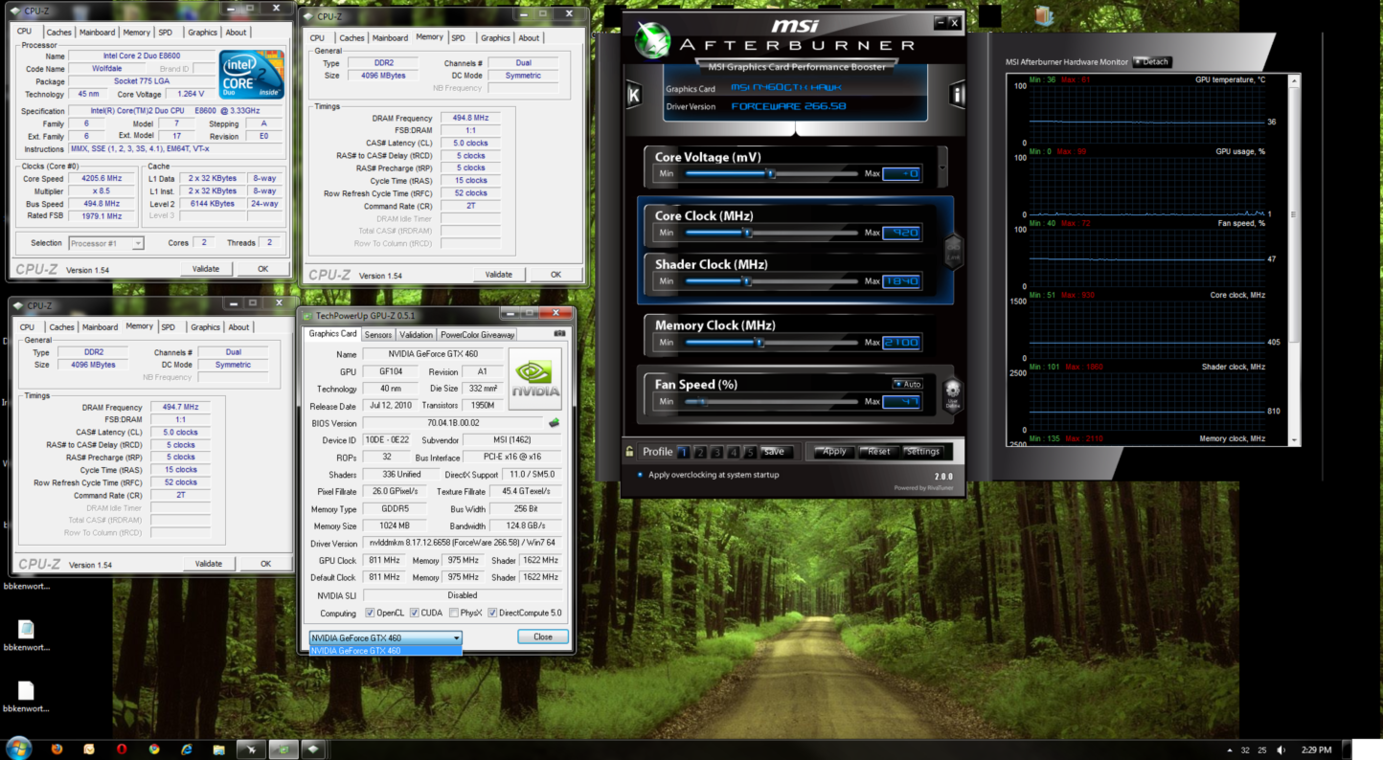
Task: Click the last diamond taskbar icon
Action: [314, 749]
